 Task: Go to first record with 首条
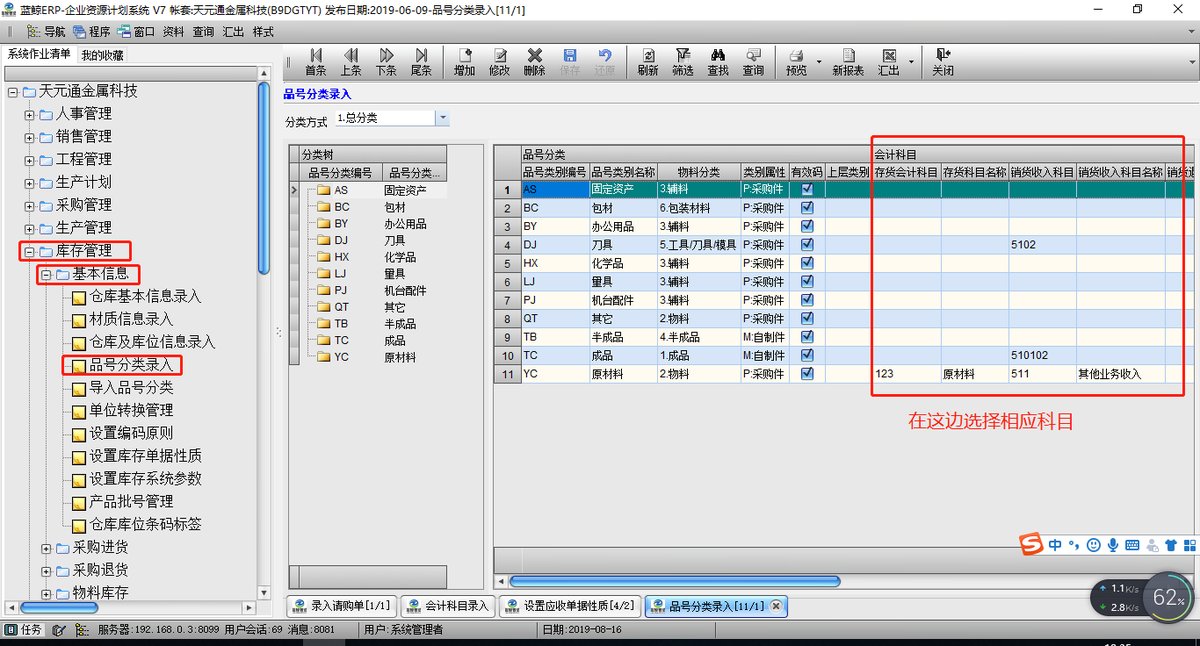[x=316, y=62]
